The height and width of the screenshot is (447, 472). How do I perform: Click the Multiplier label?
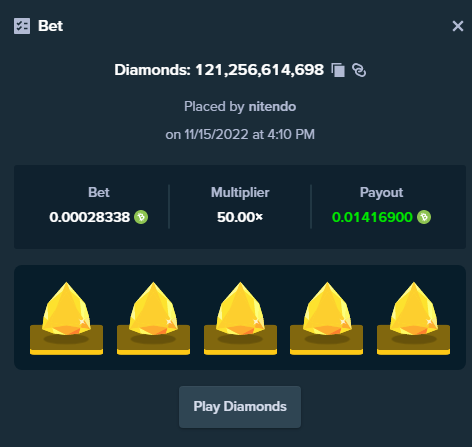[240, 192]
